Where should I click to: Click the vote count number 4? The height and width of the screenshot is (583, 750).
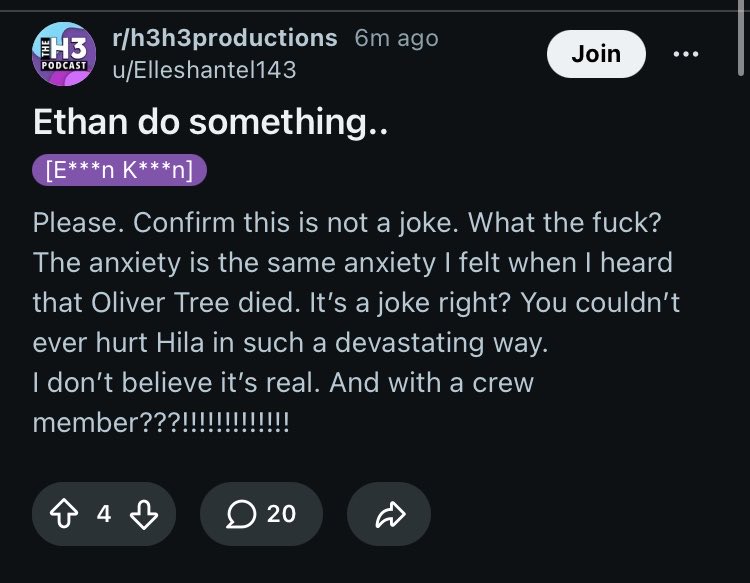(104, 514)
